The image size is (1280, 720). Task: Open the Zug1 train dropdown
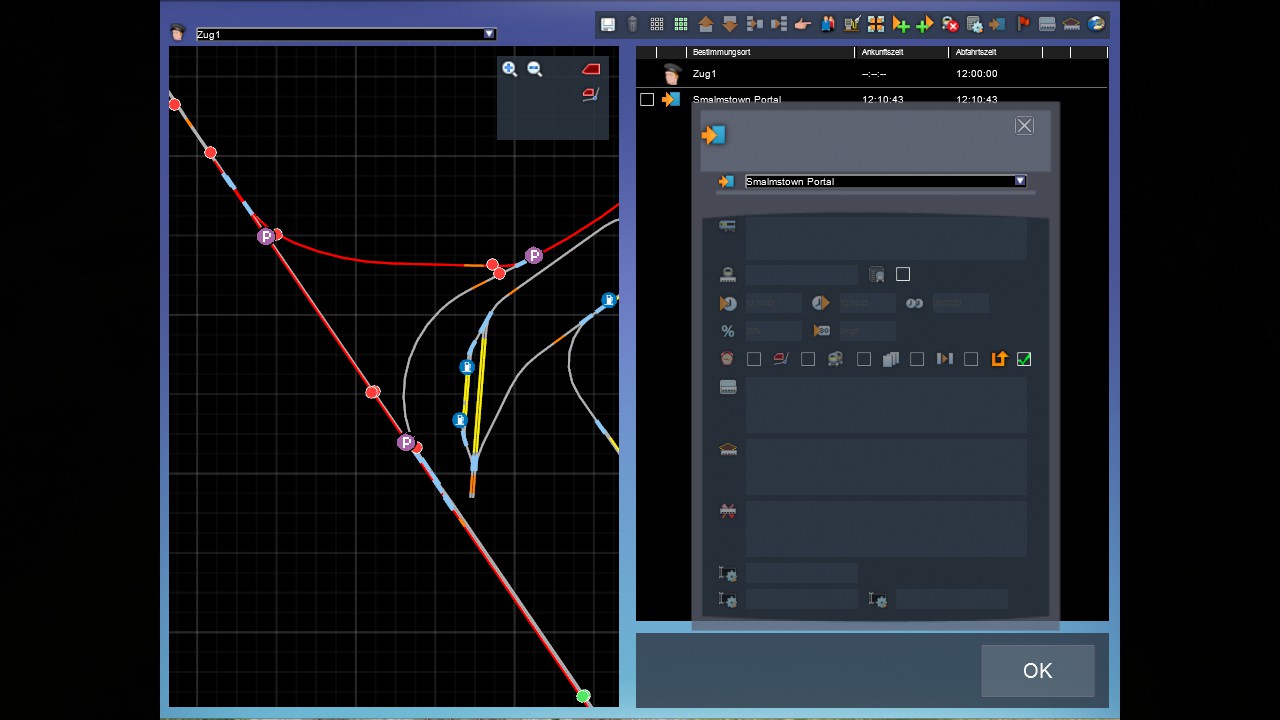point(489,34)
